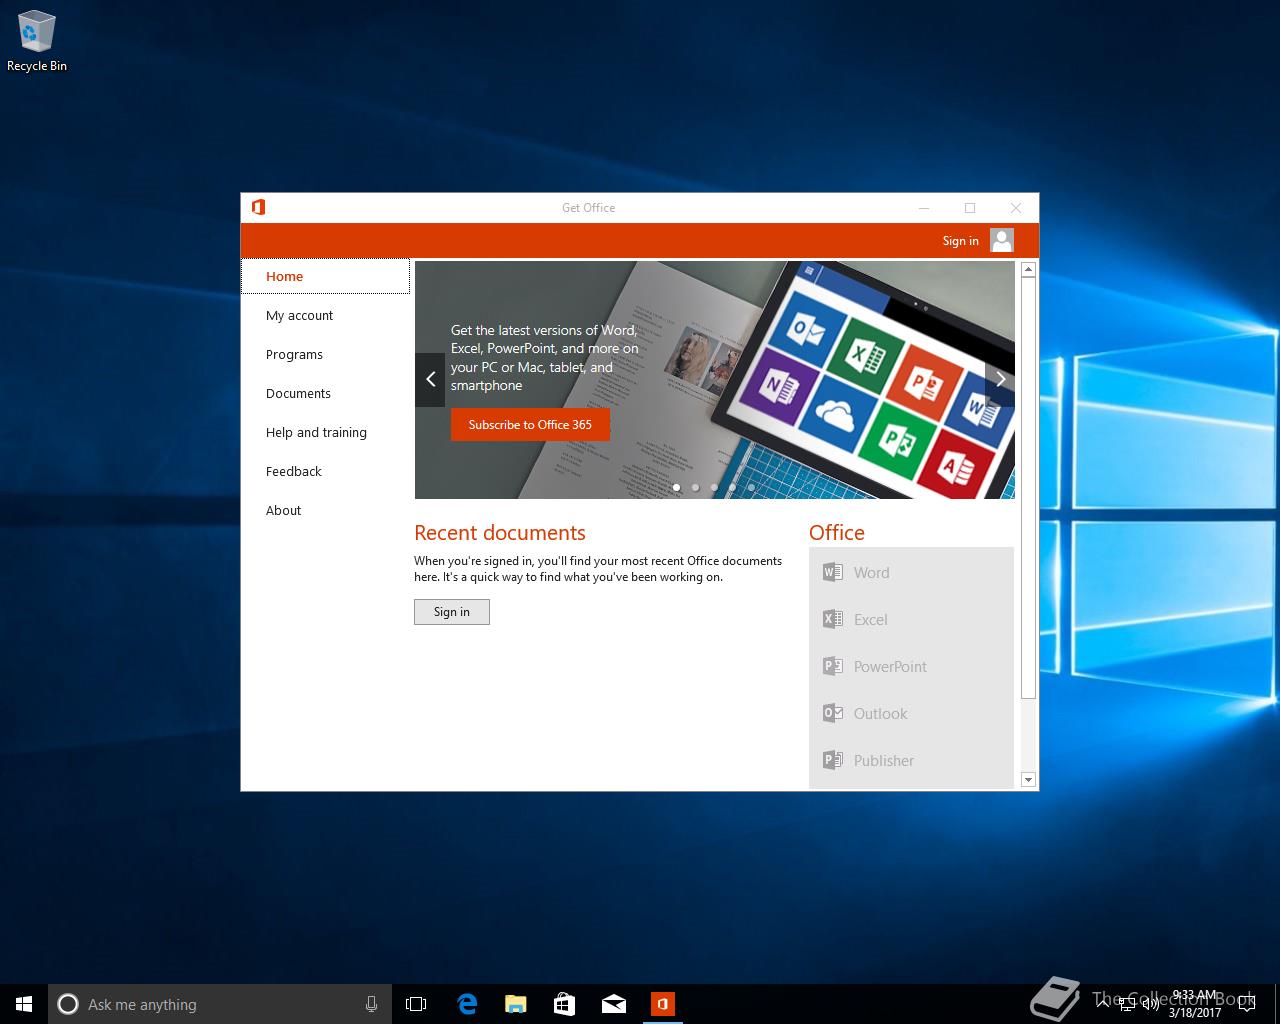Click the vertical scrollbar thumb

[1028, 488]
